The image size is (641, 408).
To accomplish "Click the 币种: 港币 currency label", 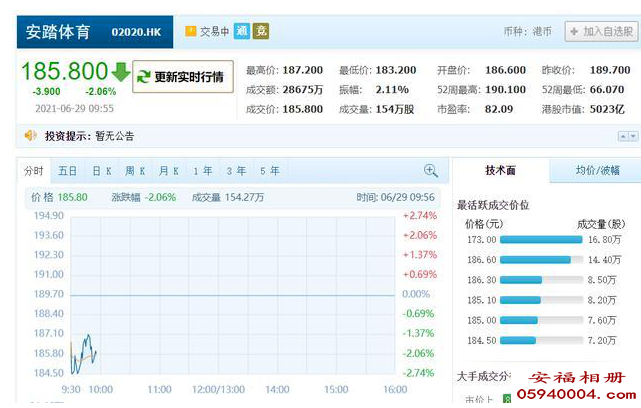I will pos(527,31).
